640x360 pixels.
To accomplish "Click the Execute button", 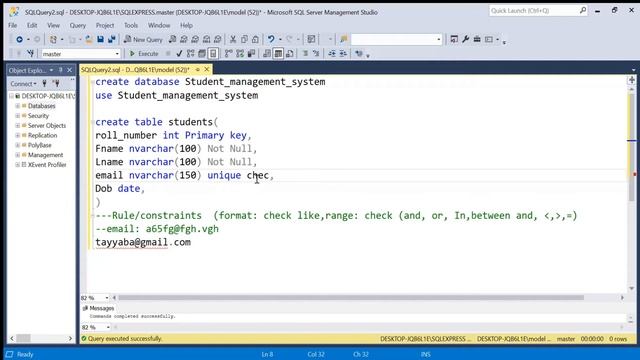I will 144,53.
